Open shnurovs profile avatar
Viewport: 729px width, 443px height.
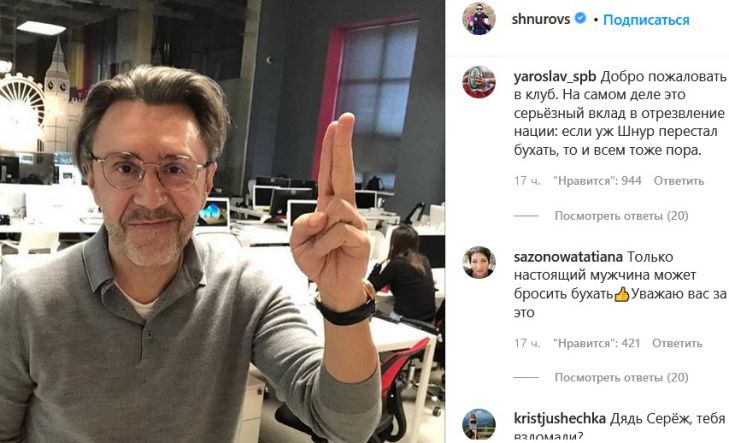479,19
